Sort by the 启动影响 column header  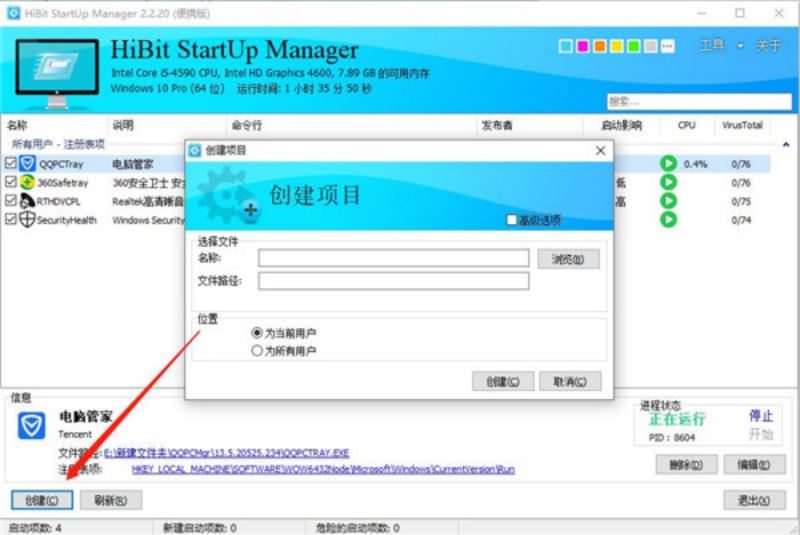coord(621,125)
